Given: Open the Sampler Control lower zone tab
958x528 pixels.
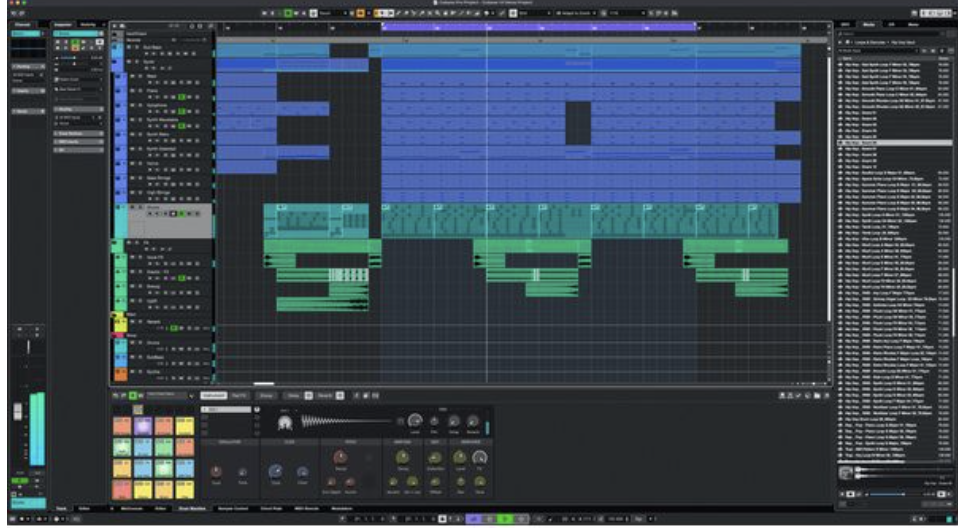Looking at the screenshot, I should click(233, 508).
